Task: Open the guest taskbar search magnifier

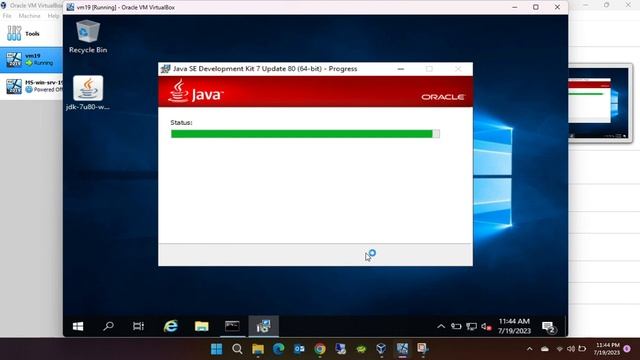Action: (x=108, y=326)
